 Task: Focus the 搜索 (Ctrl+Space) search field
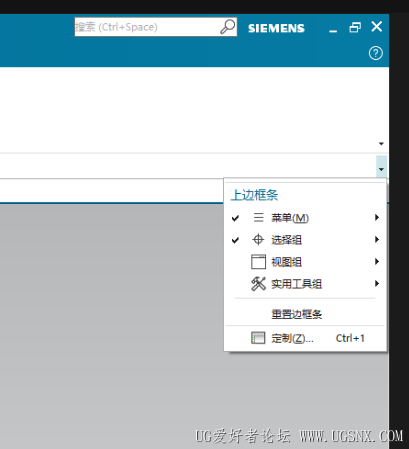156,27
